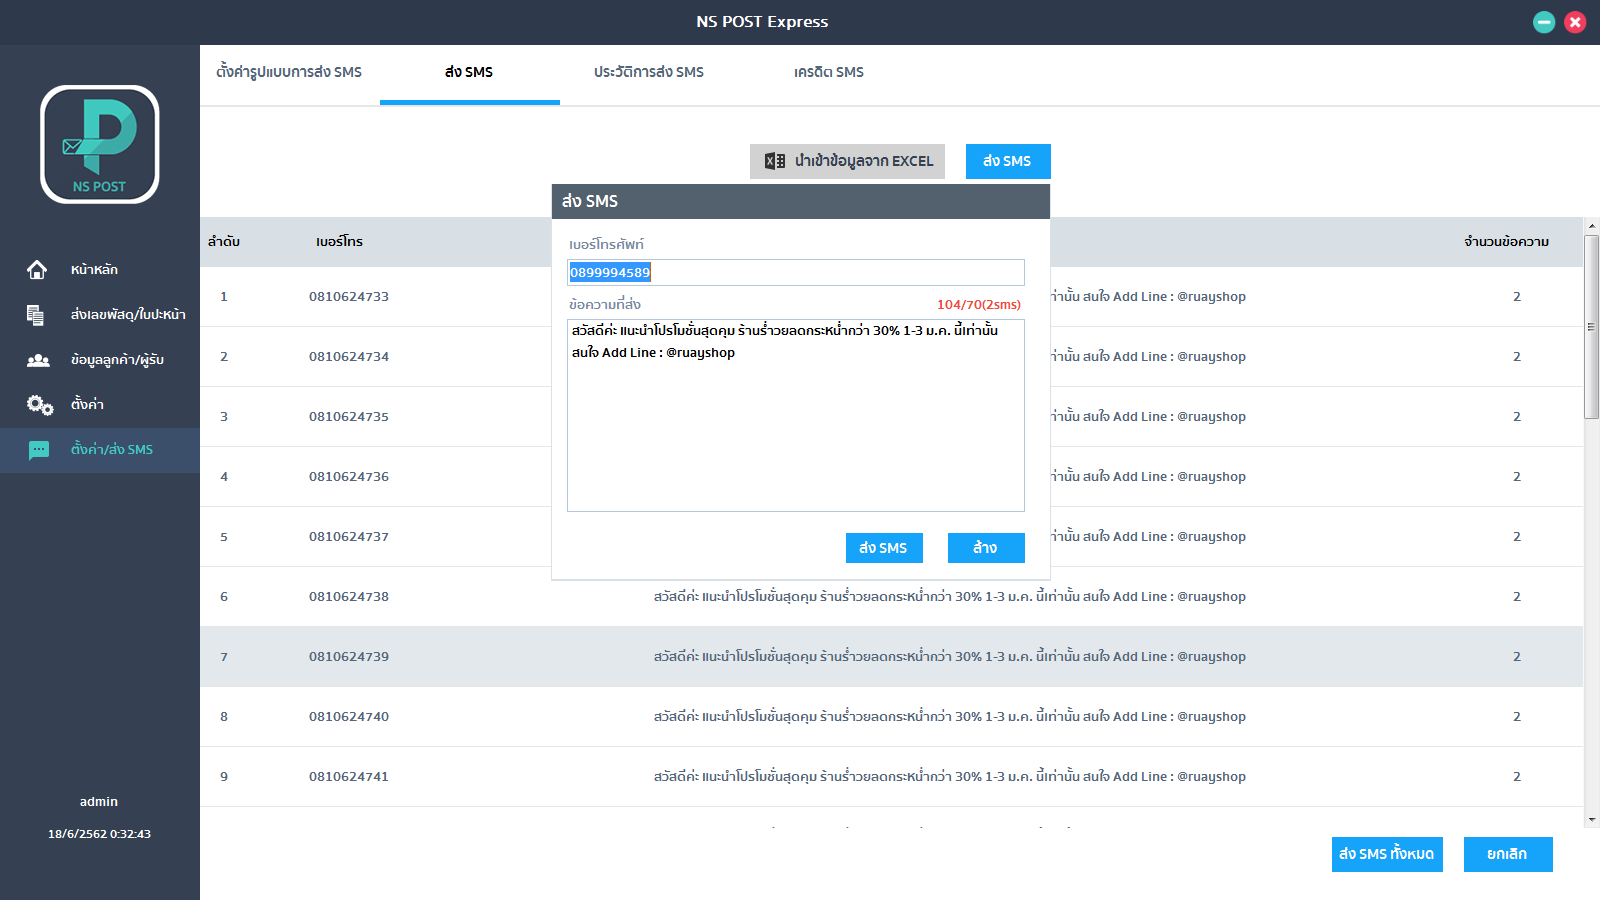Open the home icon หน้าหลัก
This screenshot has height=900, width=1600.
click(37, 269)
